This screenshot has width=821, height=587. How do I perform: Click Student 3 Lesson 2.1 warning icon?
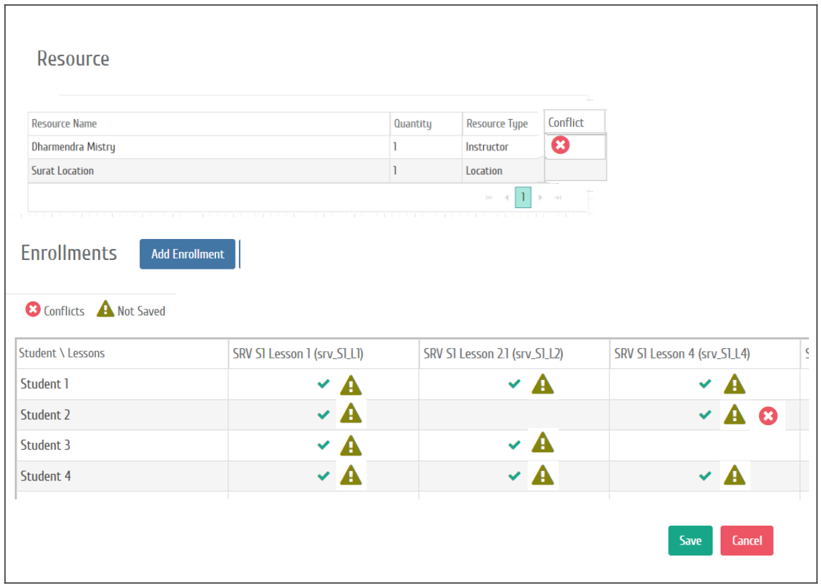[542, 443]
